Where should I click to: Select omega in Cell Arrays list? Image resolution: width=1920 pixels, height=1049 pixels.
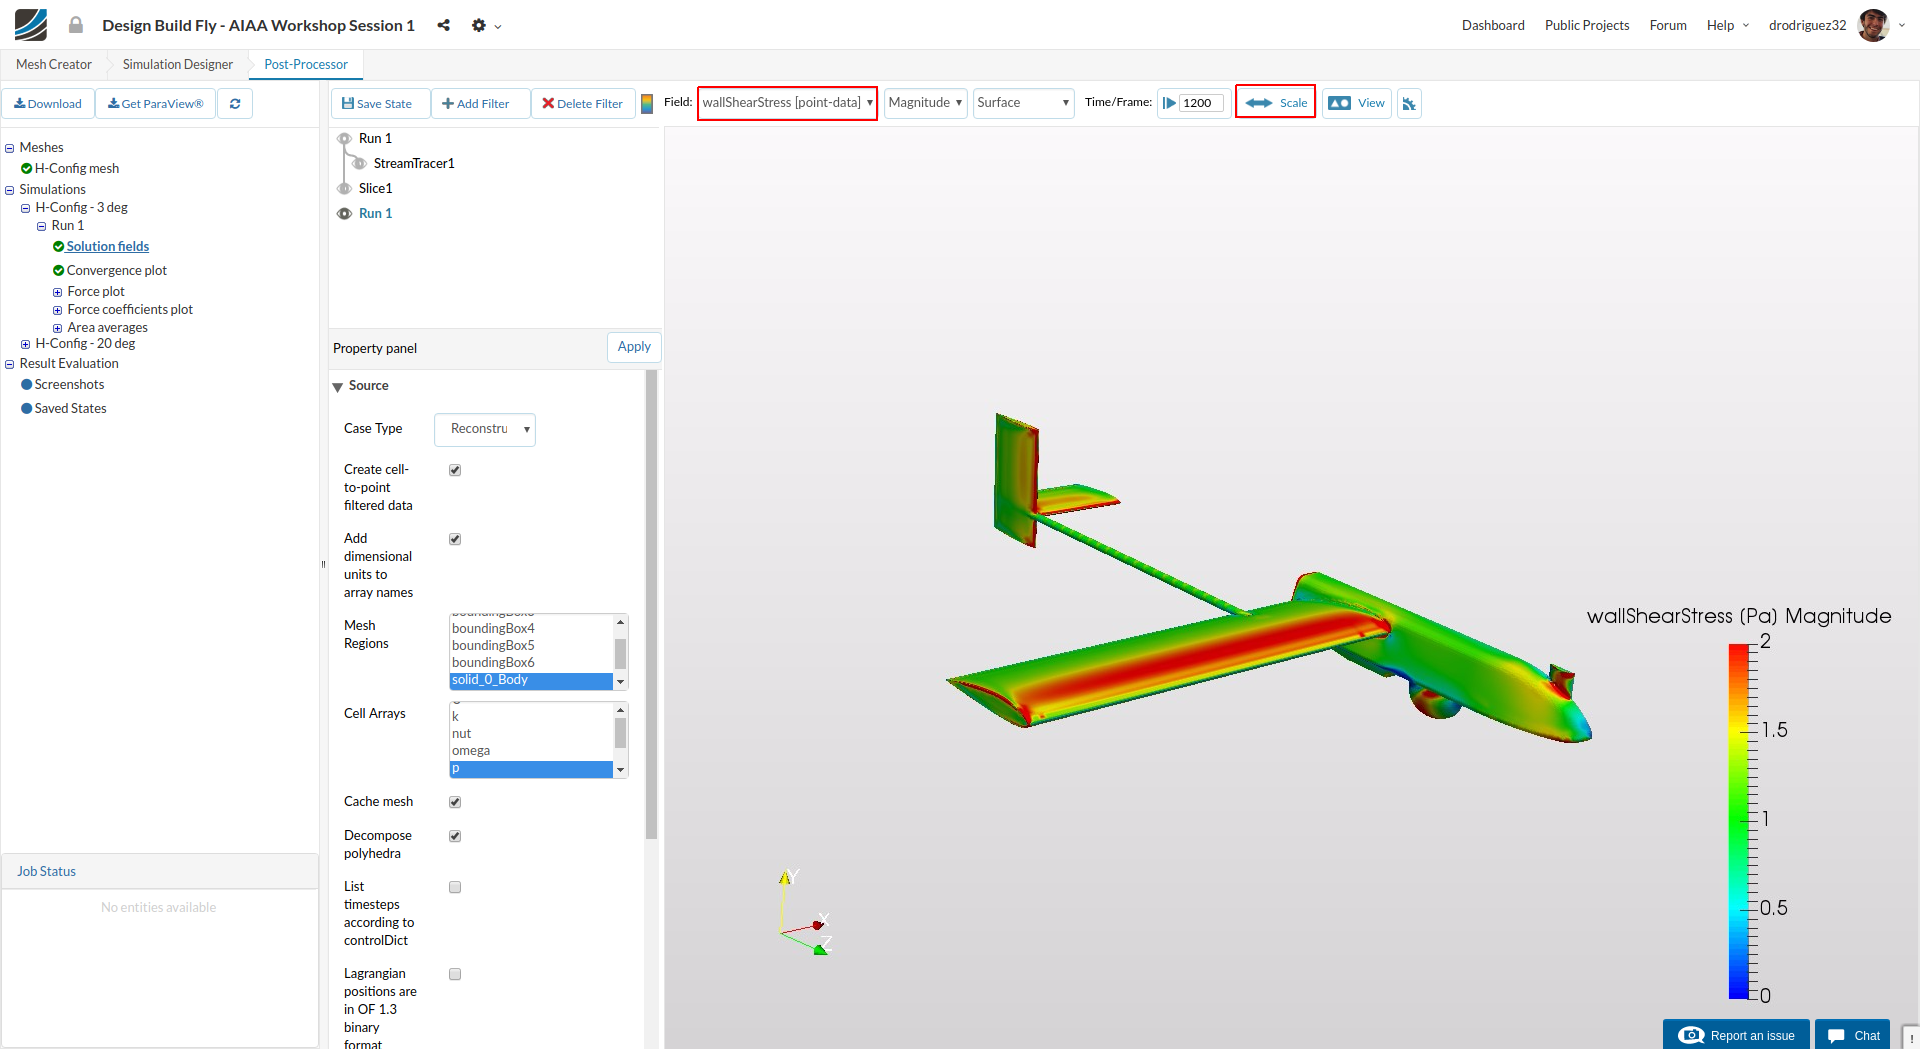tap(531, 751)
